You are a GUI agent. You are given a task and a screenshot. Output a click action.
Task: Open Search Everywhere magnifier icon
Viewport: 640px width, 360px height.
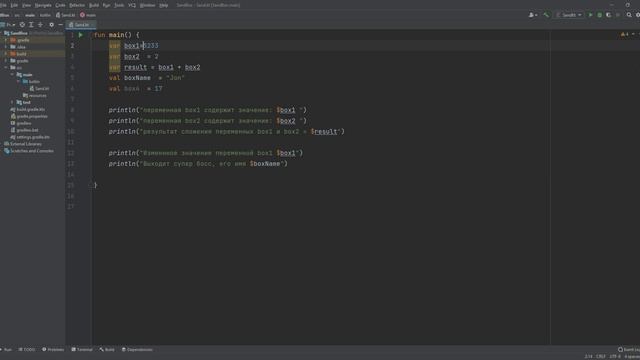pos(629,15)
